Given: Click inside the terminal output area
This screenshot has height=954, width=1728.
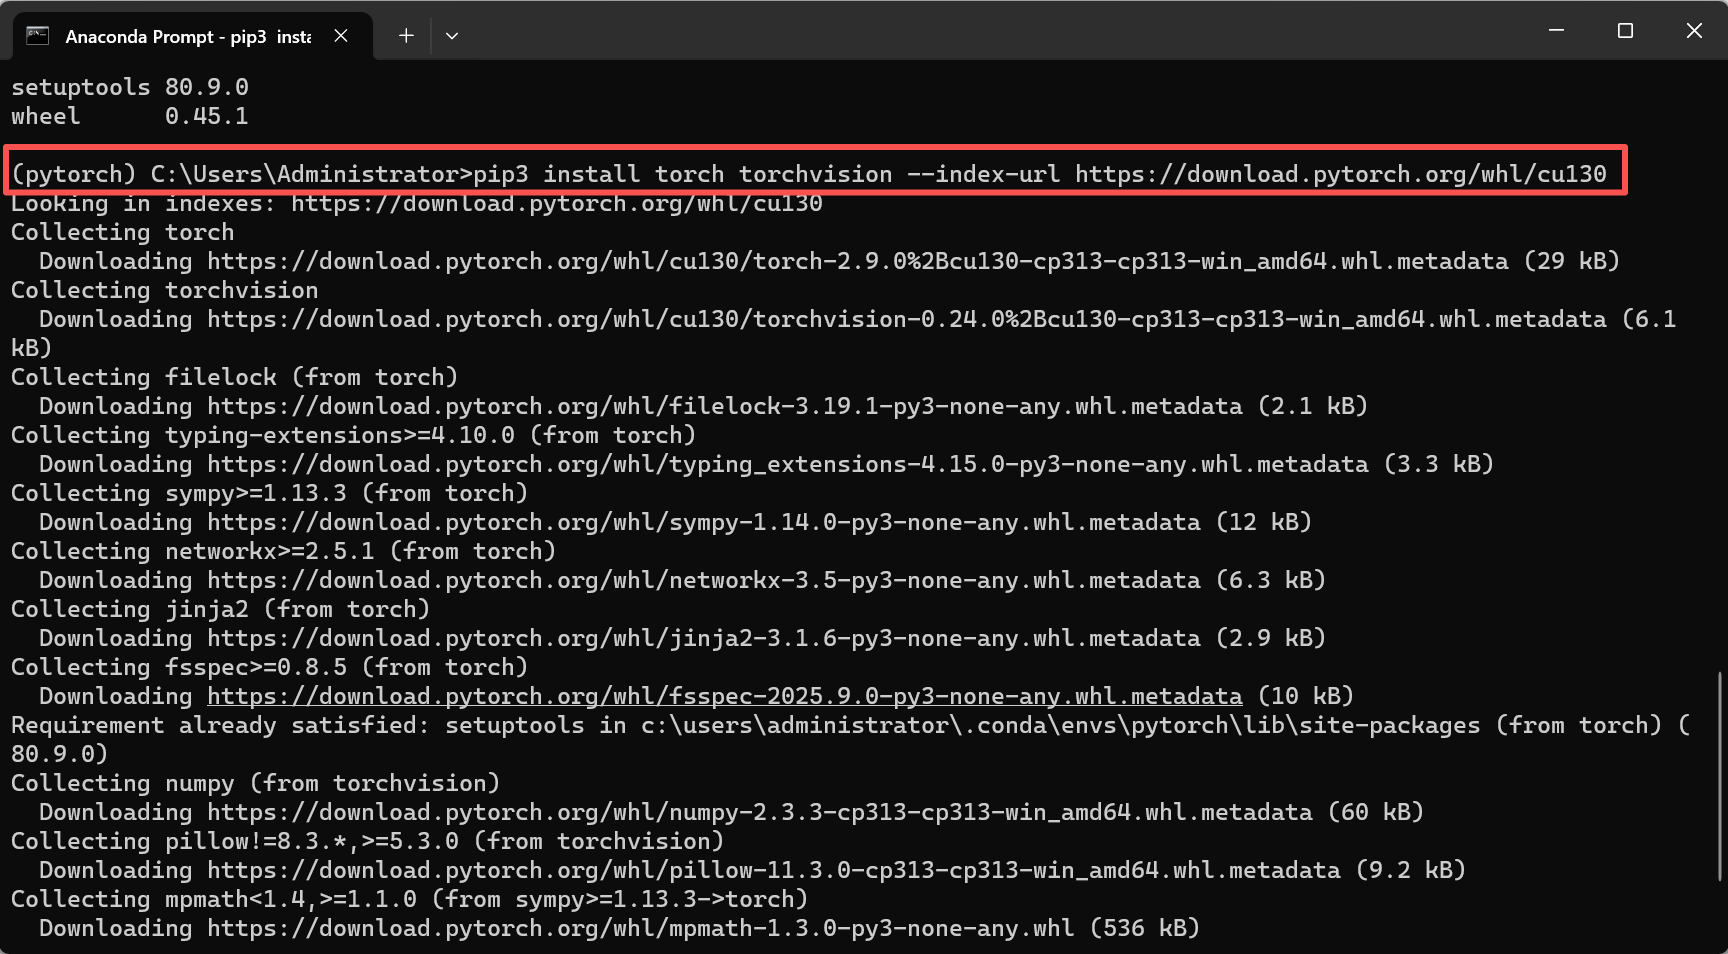Looking at the screenshot, I should (x=860, y=500).
